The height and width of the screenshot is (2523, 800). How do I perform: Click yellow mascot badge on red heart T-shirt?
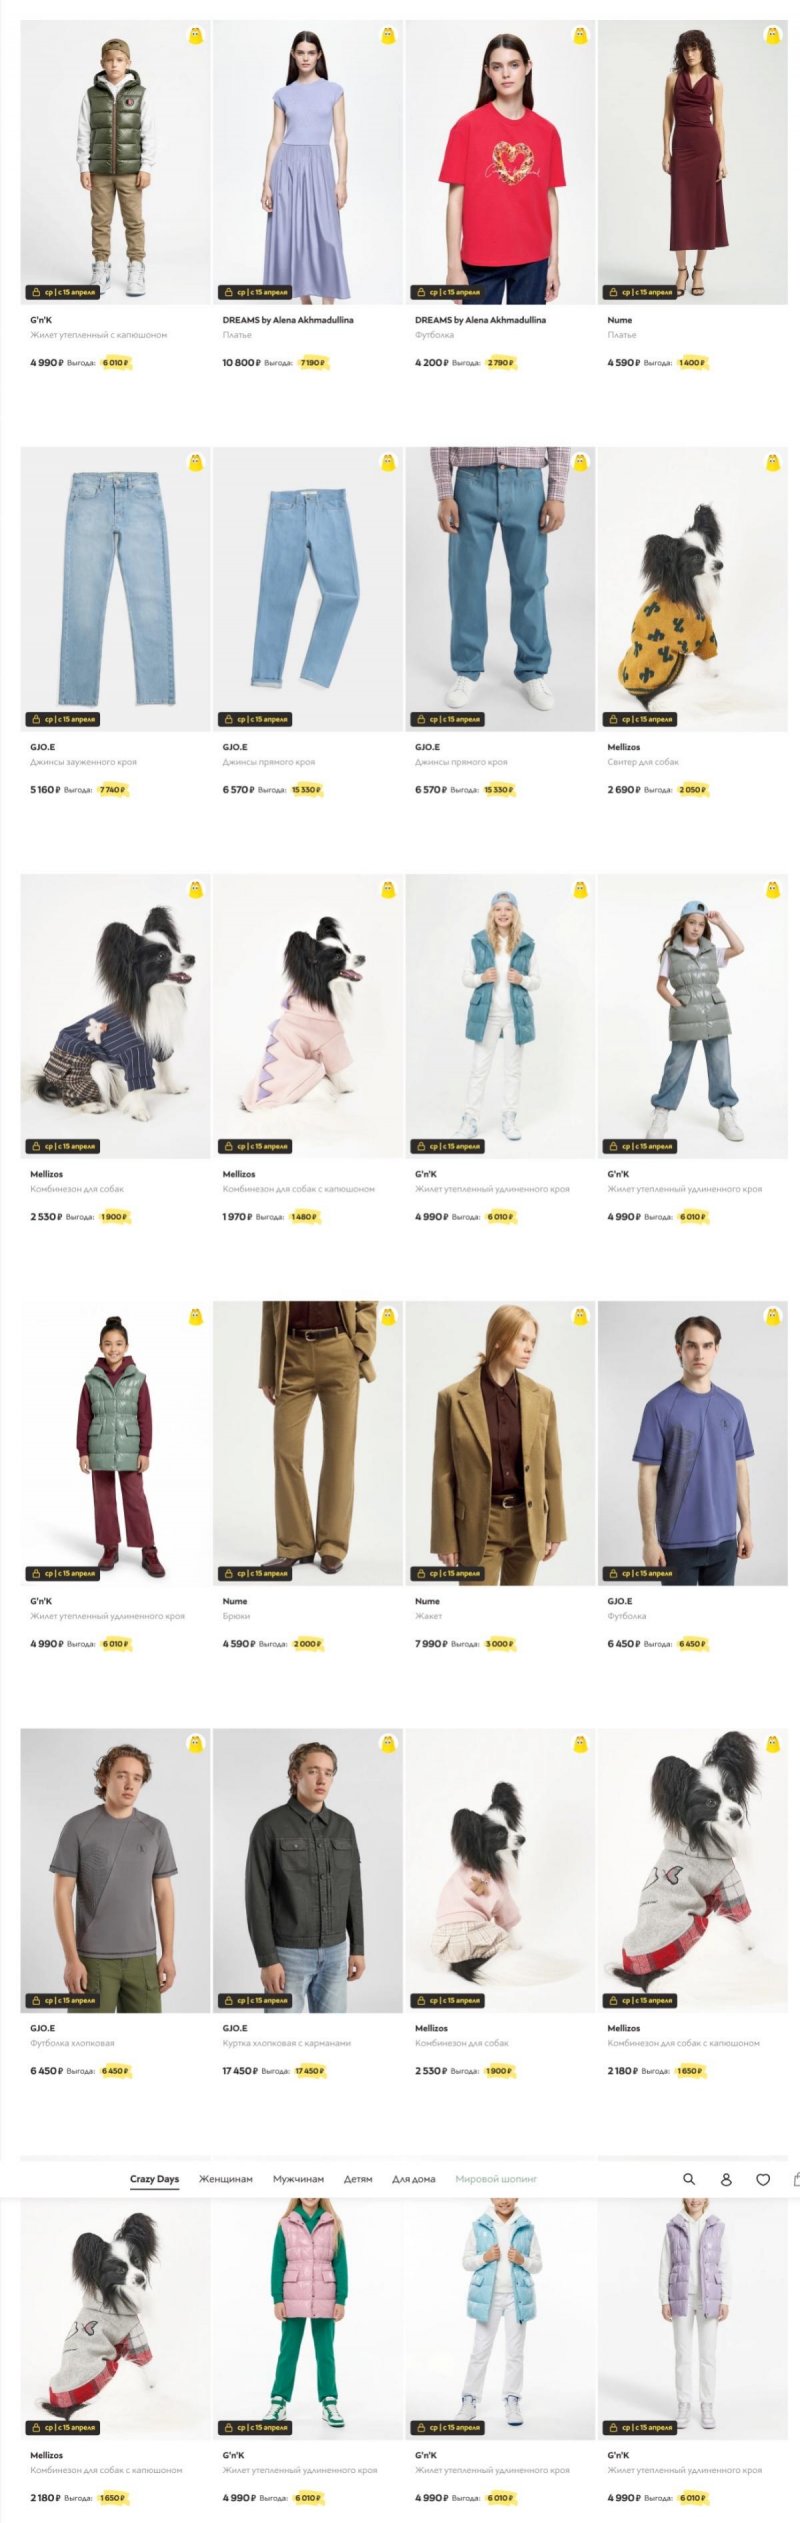[x=580, y=36]
